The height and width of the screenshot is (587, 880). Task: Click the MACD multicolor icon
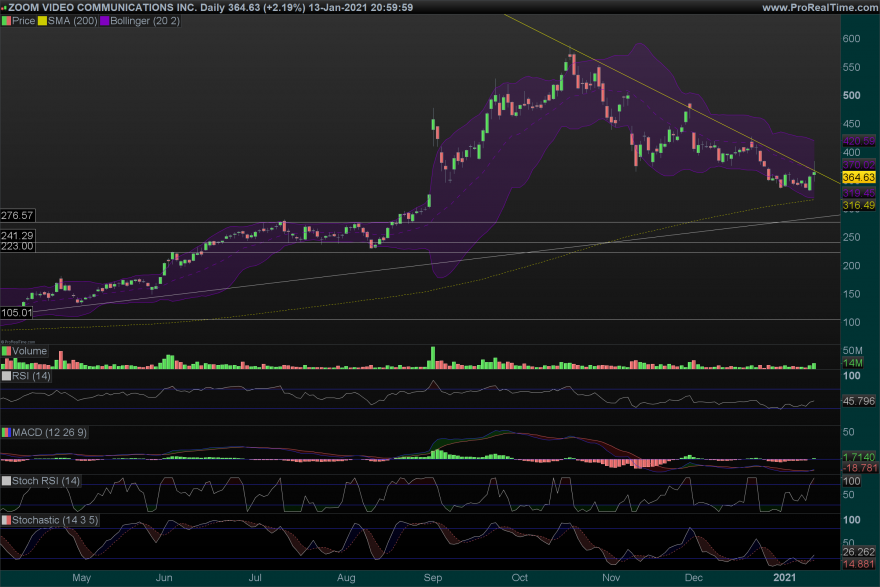pyautogui.click(x=6, y=433)
